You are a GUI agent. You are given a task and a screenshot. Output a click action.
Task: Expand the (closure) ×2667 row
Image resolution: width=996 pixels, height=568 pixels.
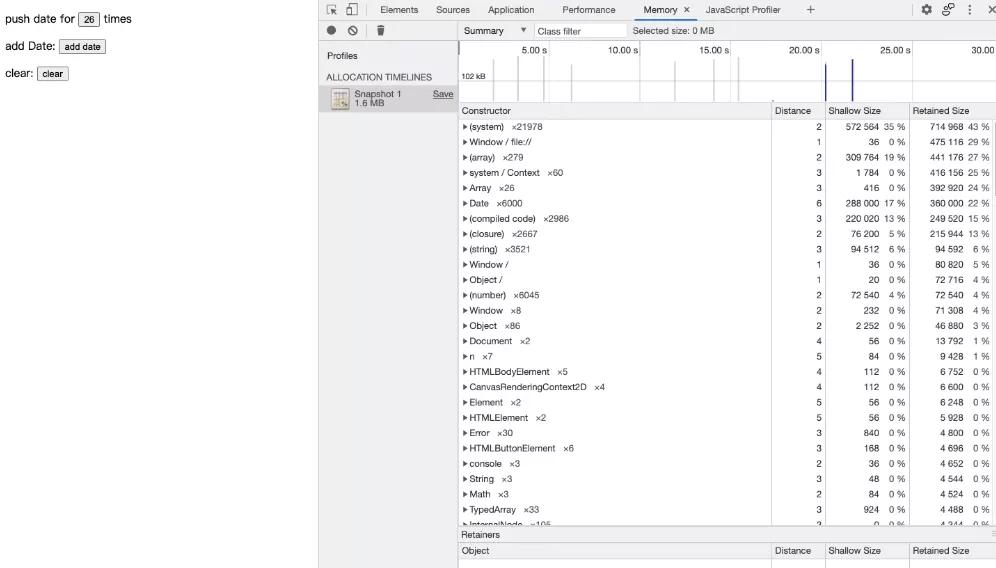465,234
